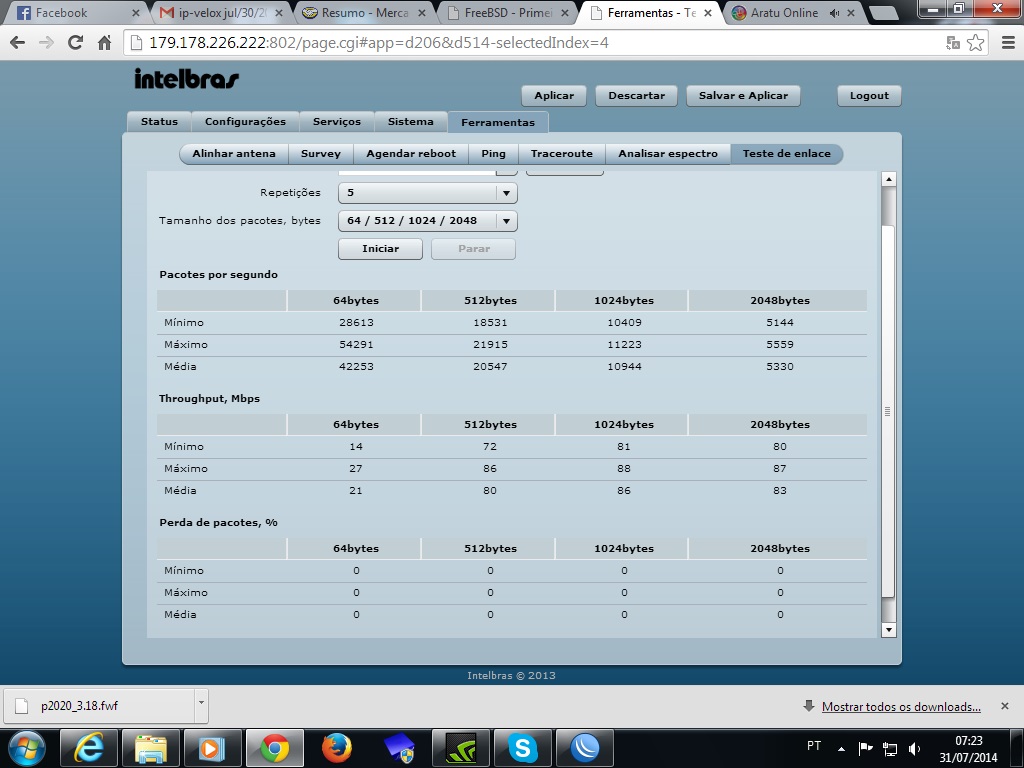This screenshot has width=1024, height=768.
Task: Open the Traceroute tool
Action: (562, 153)
